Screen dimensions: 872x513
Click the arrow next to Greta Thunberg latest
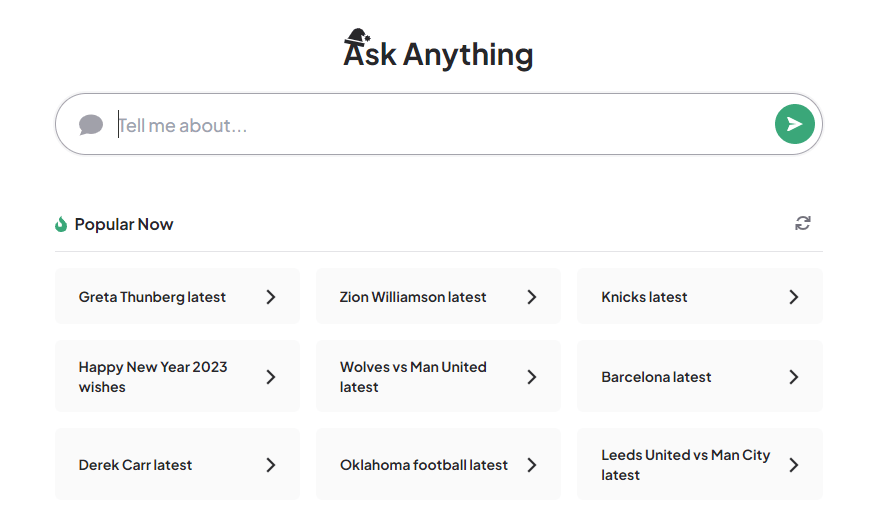[271, 297]
